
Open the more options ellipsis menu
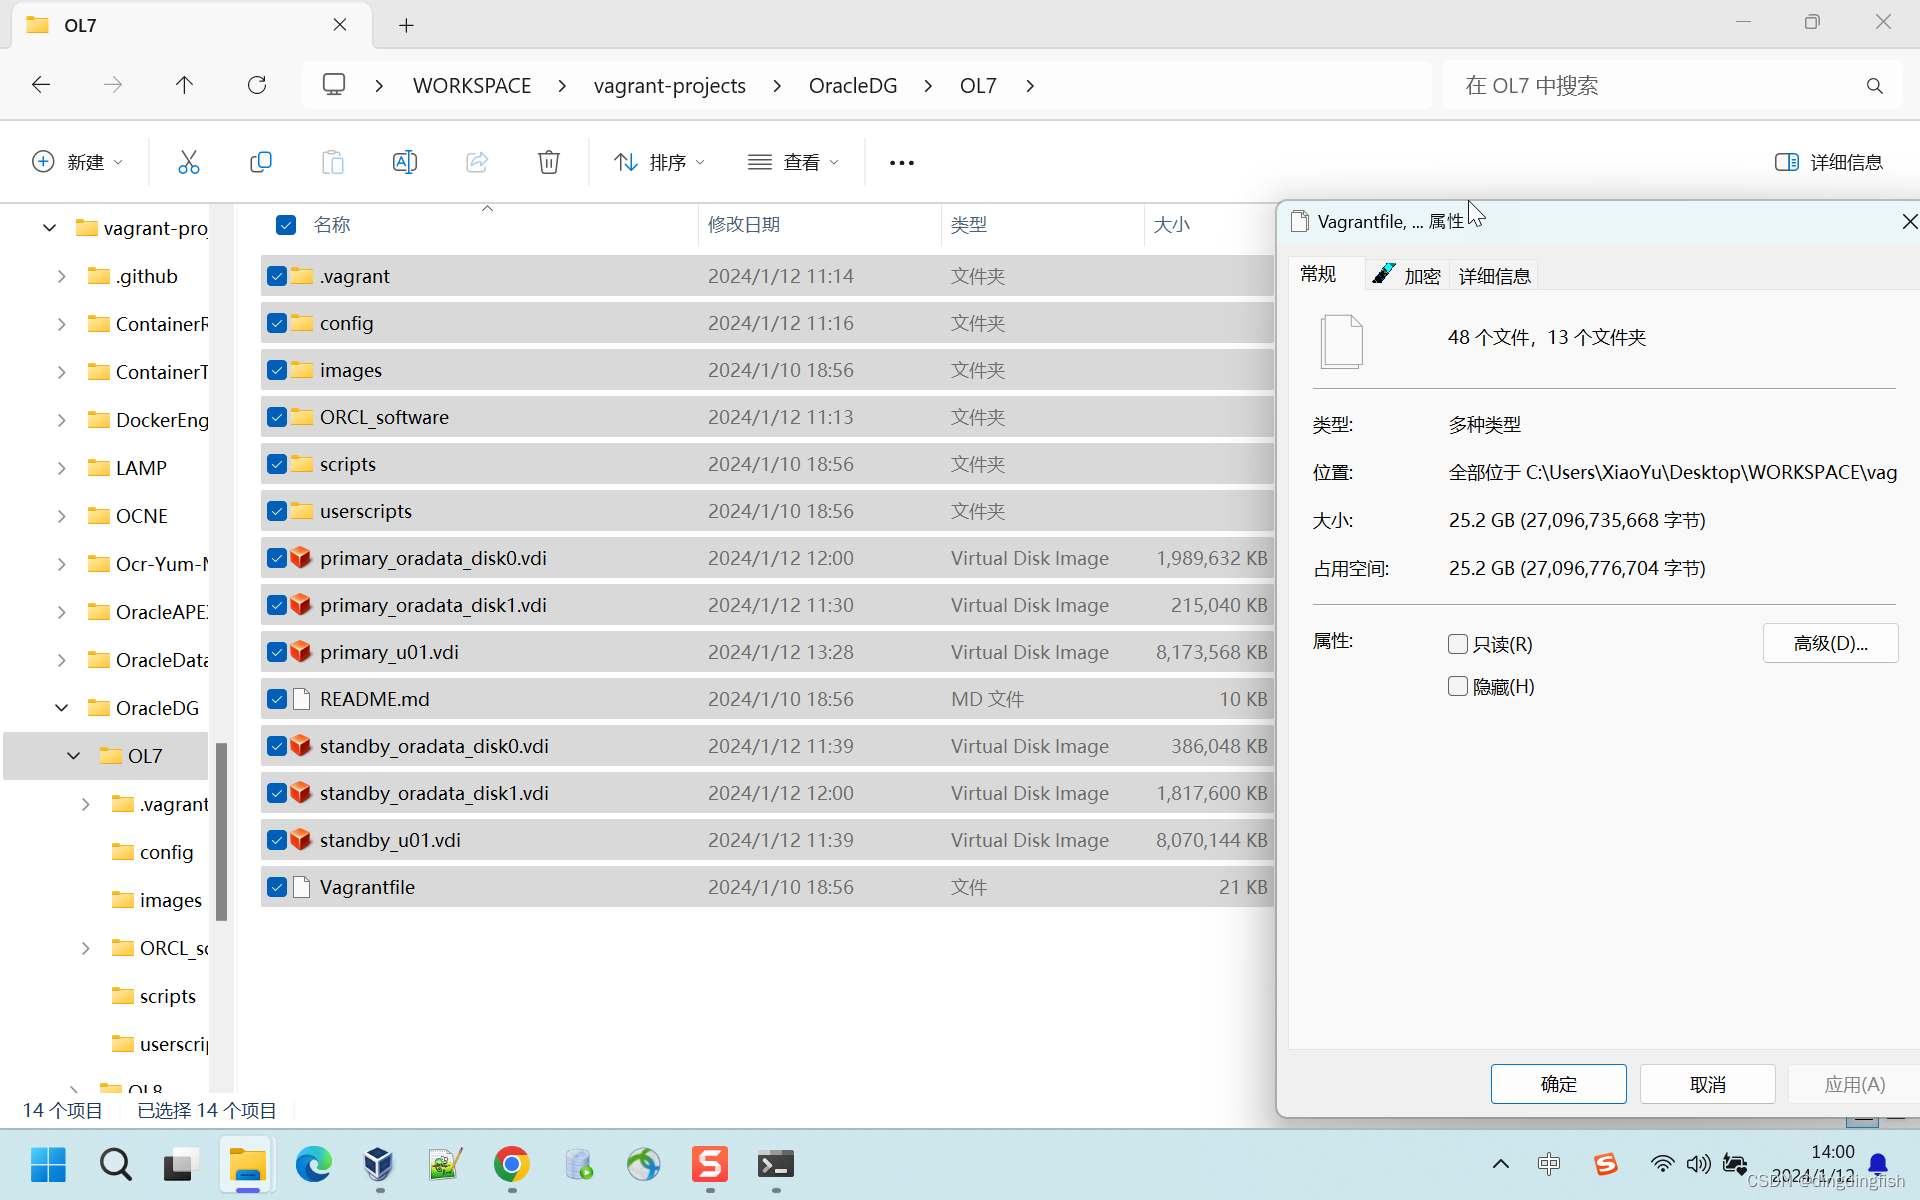902,163
